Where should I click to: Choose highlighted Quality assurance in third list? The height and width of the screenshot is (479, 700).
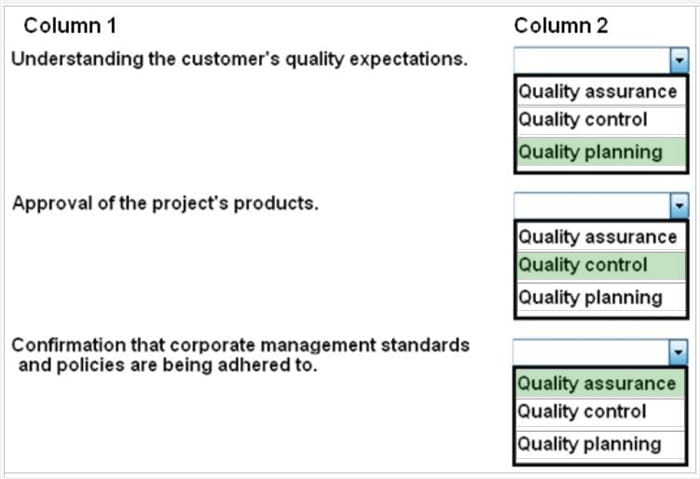coord(600,383)
